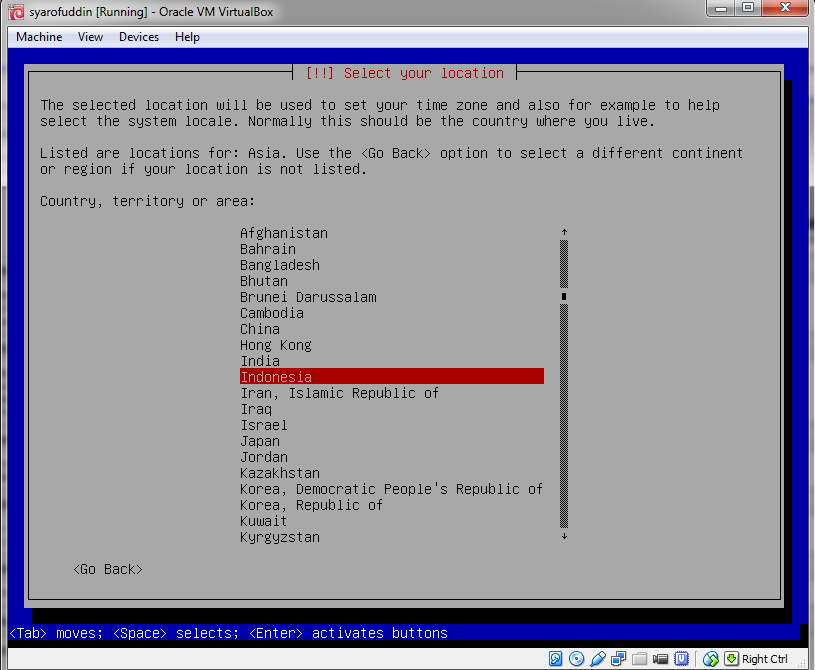
Task: Select Korea, Democratic People's Republic of
Action: [391, 490]
